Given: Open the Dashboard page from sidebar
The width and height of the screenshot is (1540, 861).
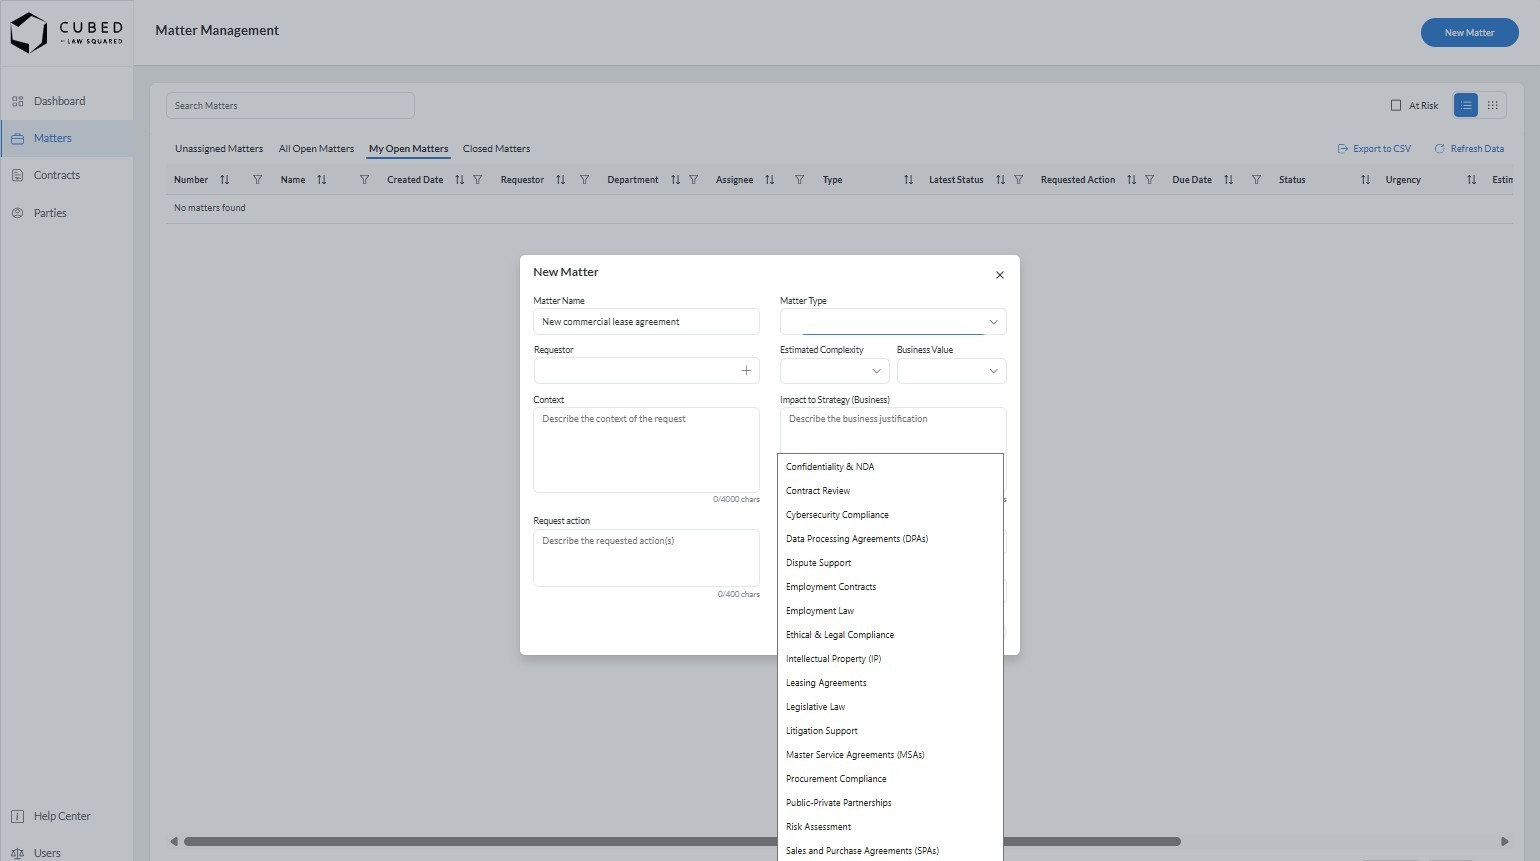Looking at the screenshot, I should pos(66,101).
